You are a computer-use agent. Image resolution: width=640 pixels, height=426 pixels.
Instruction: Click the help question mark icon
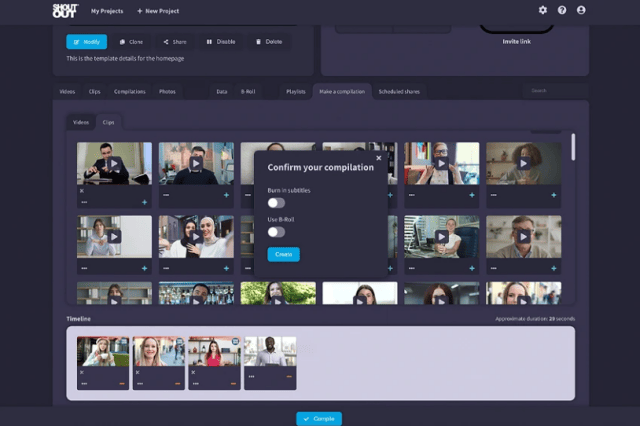[562, 10]
